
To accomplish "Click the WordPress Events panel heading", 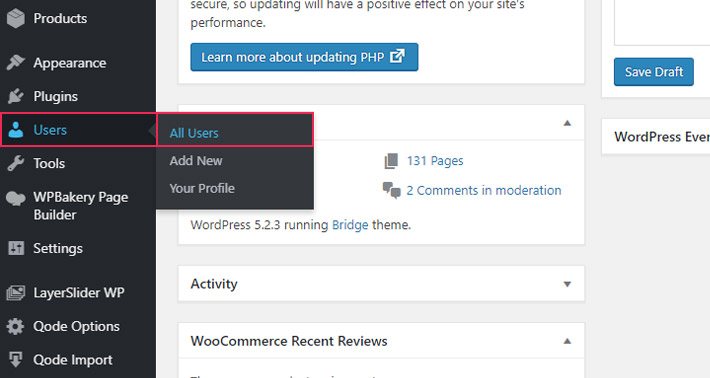I will click(x=662, y=137).
